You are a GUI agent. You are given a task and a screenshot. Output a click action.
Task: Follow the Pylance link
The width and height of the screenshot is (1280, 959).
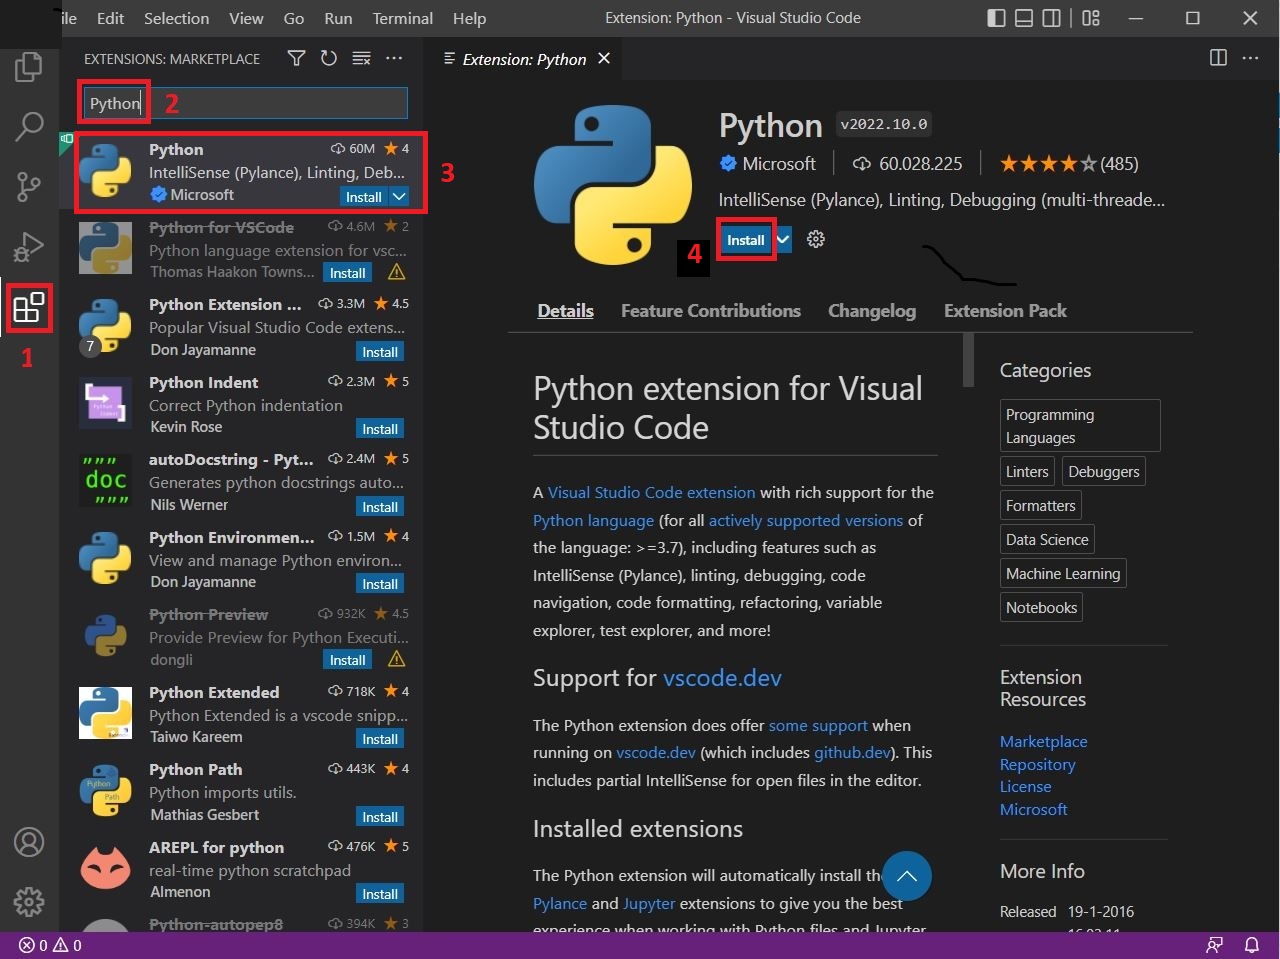coord(560,903)
